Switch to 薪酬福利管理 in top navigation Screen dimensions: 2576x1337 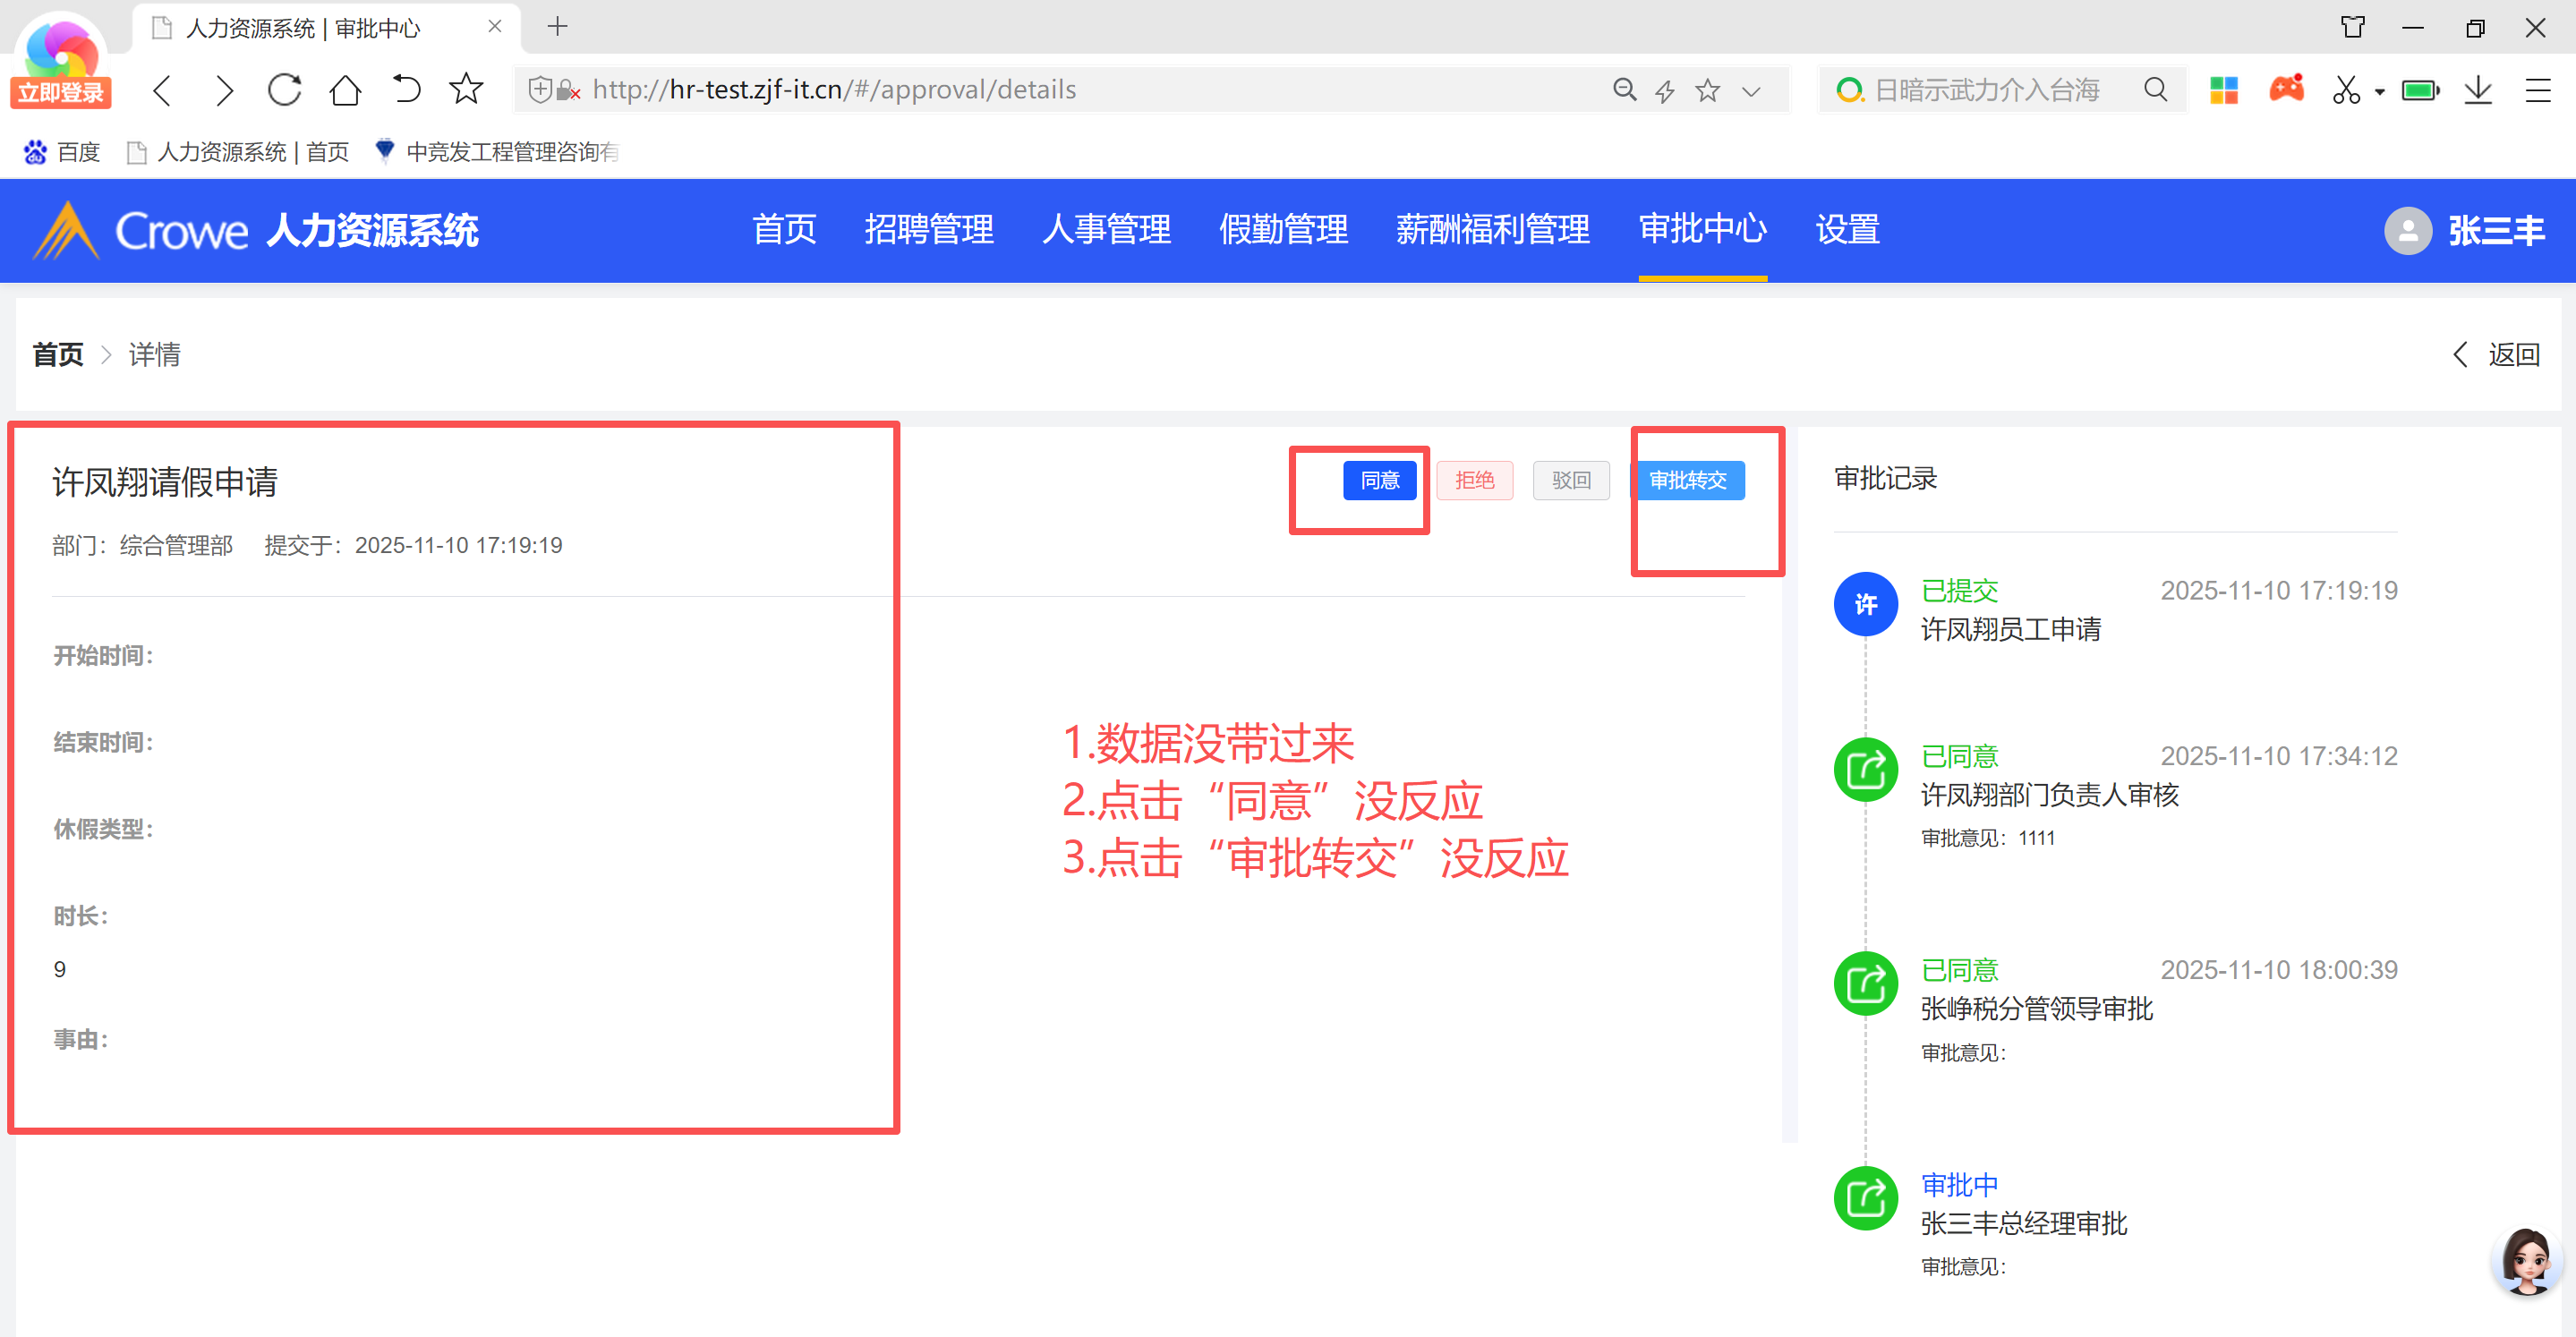click(1492, 230)
